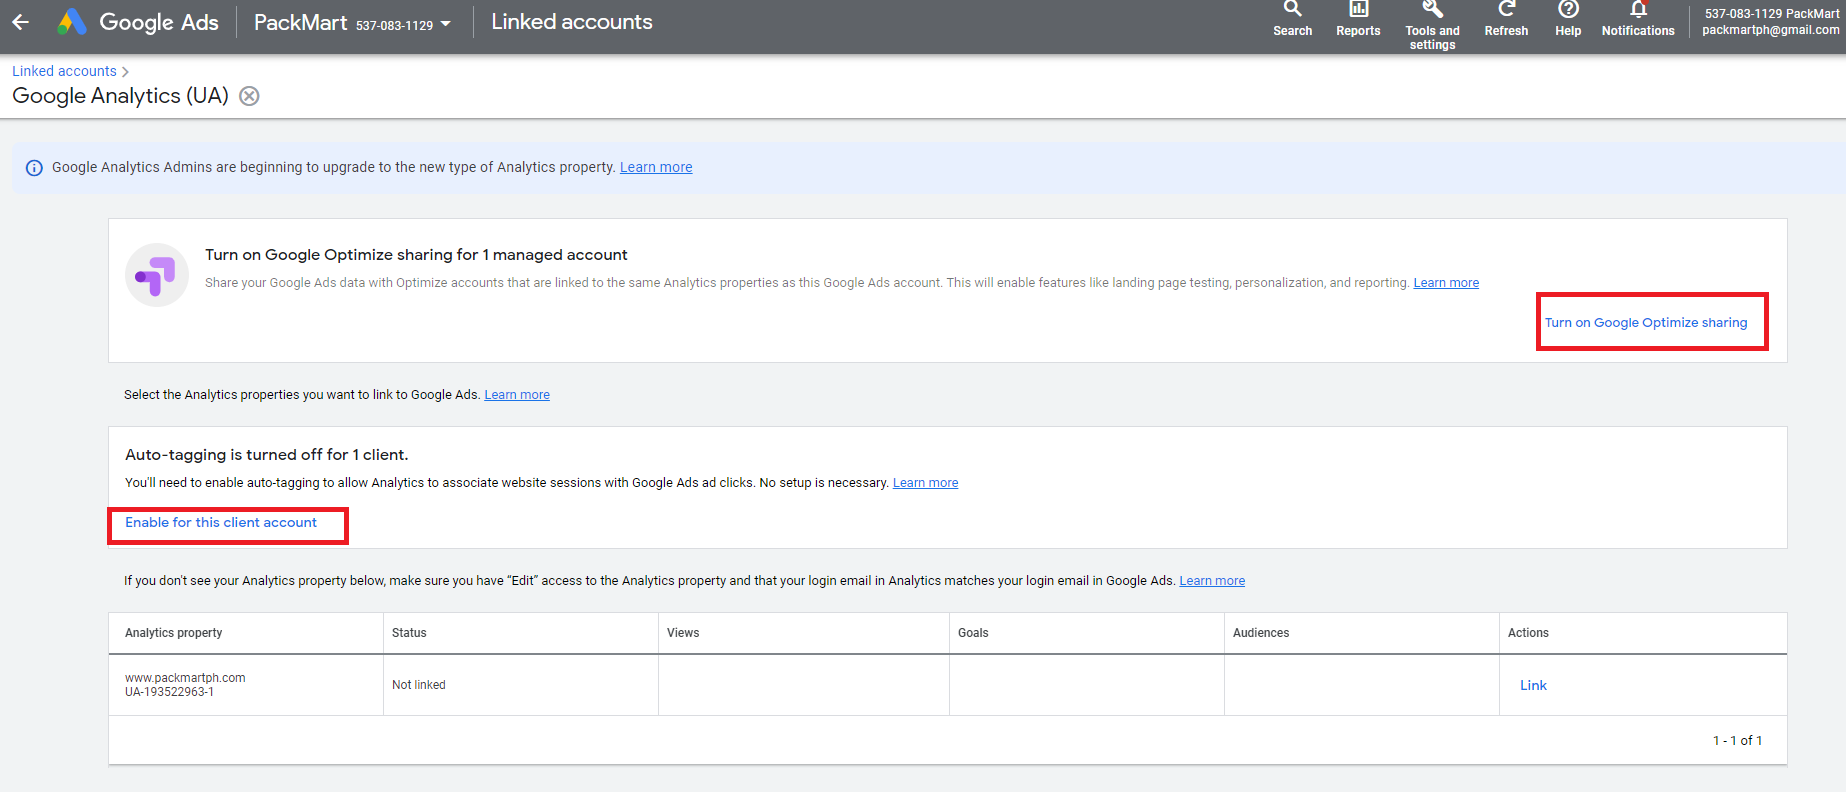Click the Turn on Google Optimize sharing heading
This screenshot has width=1846, height=792.
pos(416,255)
